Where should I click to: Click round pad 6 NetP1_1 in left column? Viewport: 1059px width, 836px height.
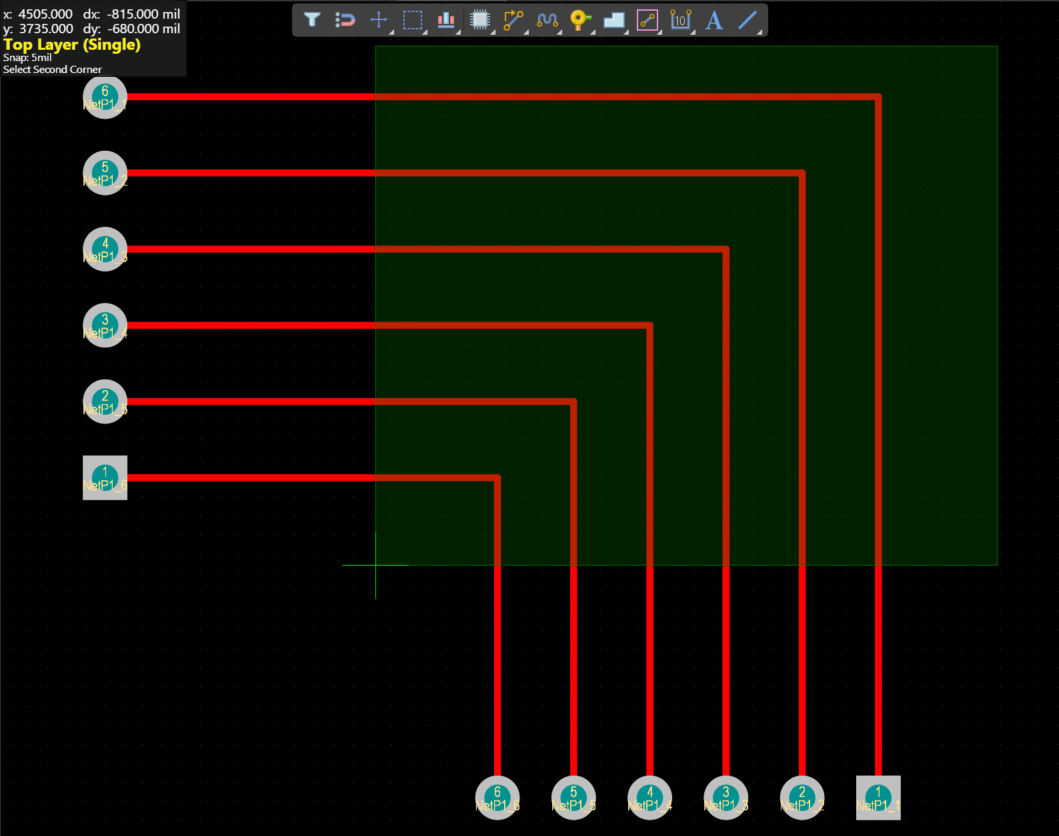coord(105,97)
